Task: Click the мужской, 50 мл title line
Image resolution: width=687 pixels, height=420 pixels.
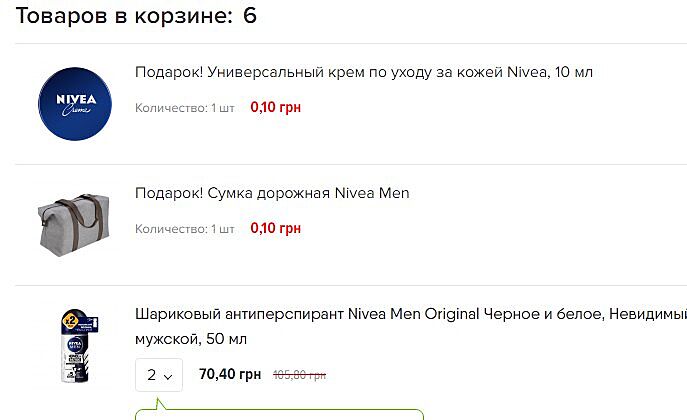Action: pyautogui.click(x=190, y=340)
